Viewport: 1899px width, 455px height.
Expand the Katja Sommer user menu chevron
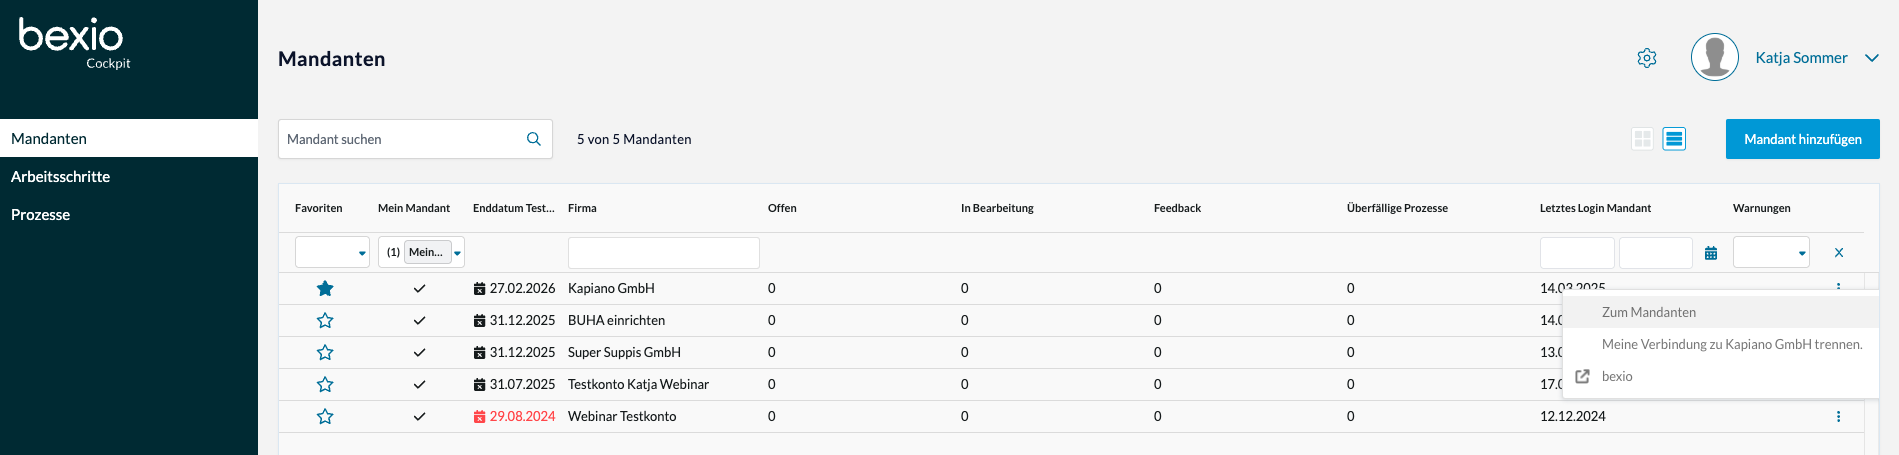1872,58
